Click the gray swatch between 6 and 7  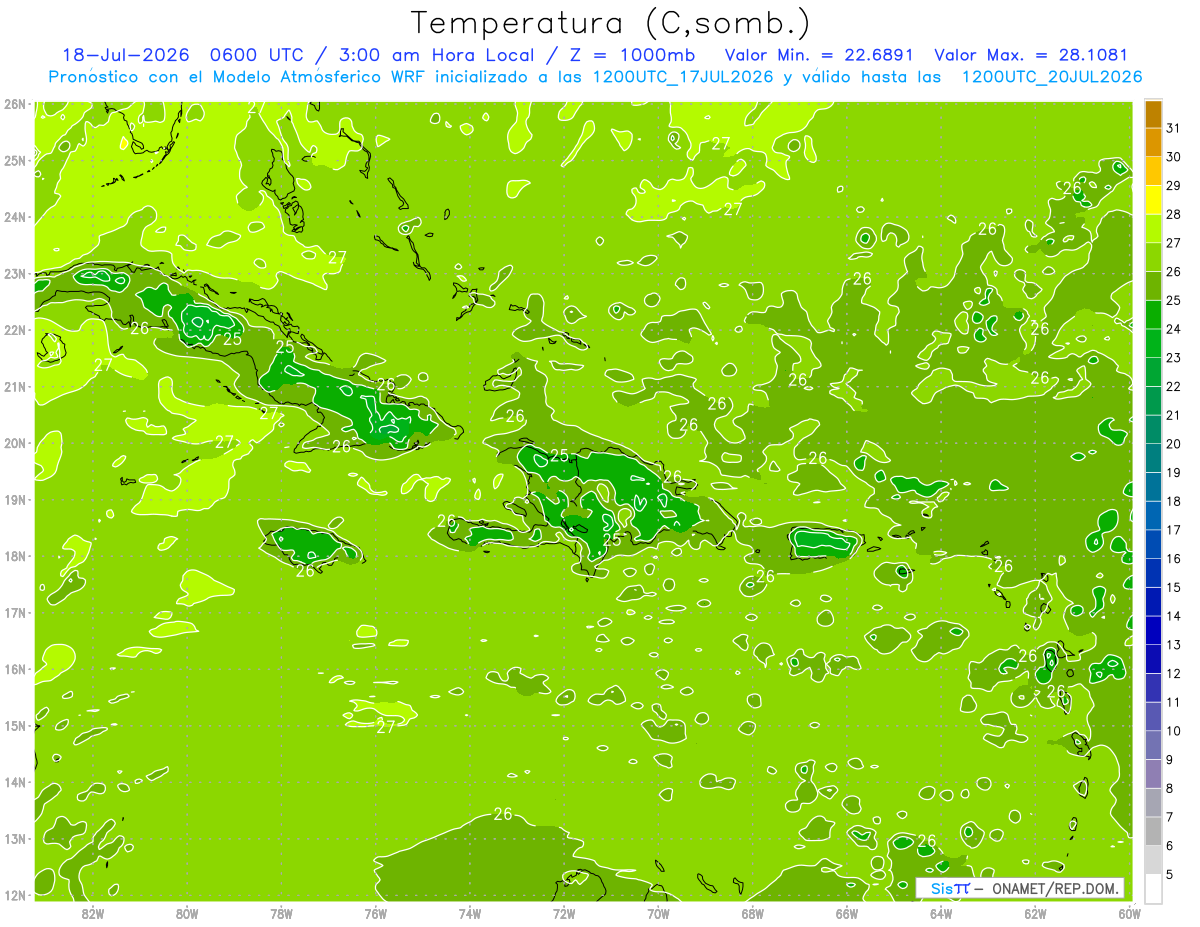(x=1153, y=831)
